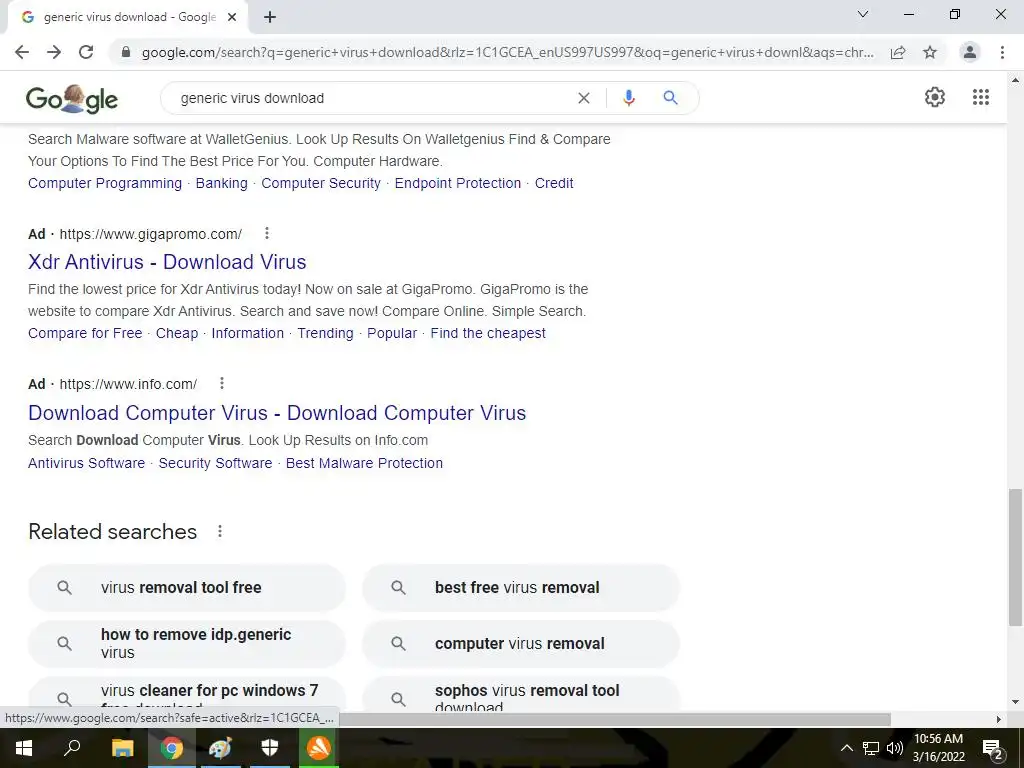
Task: Show hidden system tray icons
Action: coord(846,748)
